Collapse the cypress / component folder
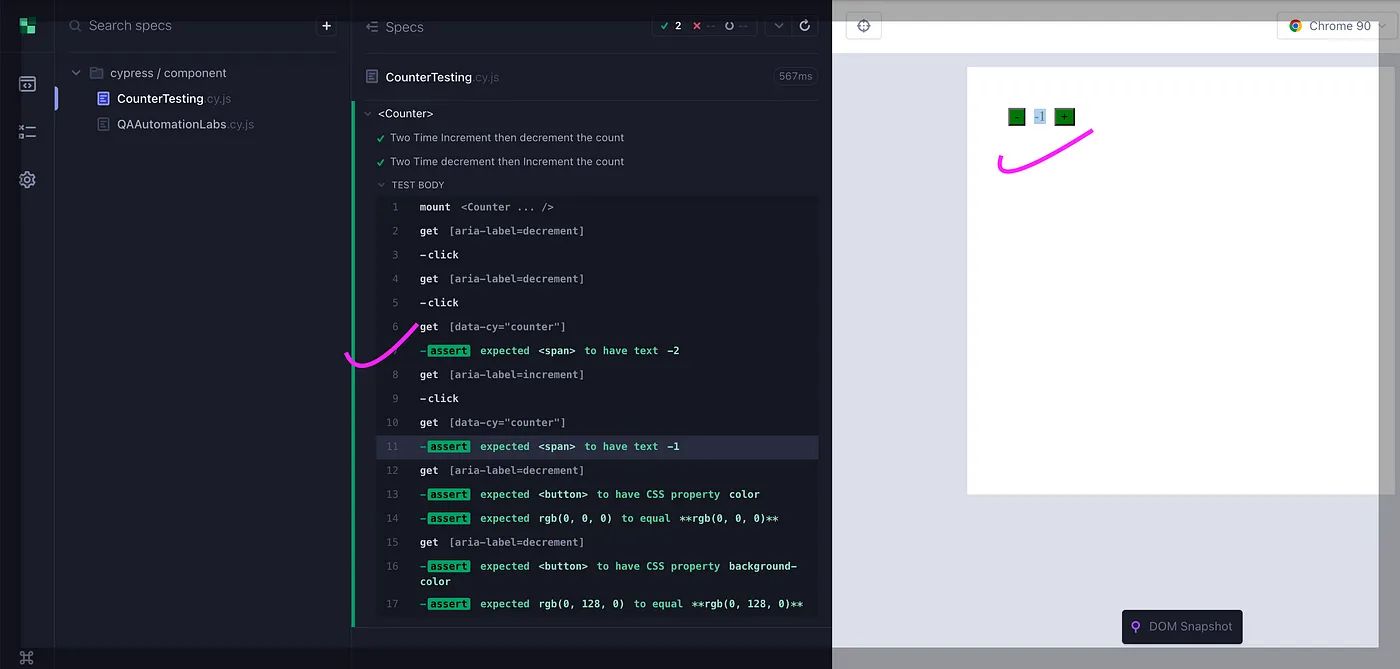Viewport: 1400px width, 669px height. tap(77, 73)
